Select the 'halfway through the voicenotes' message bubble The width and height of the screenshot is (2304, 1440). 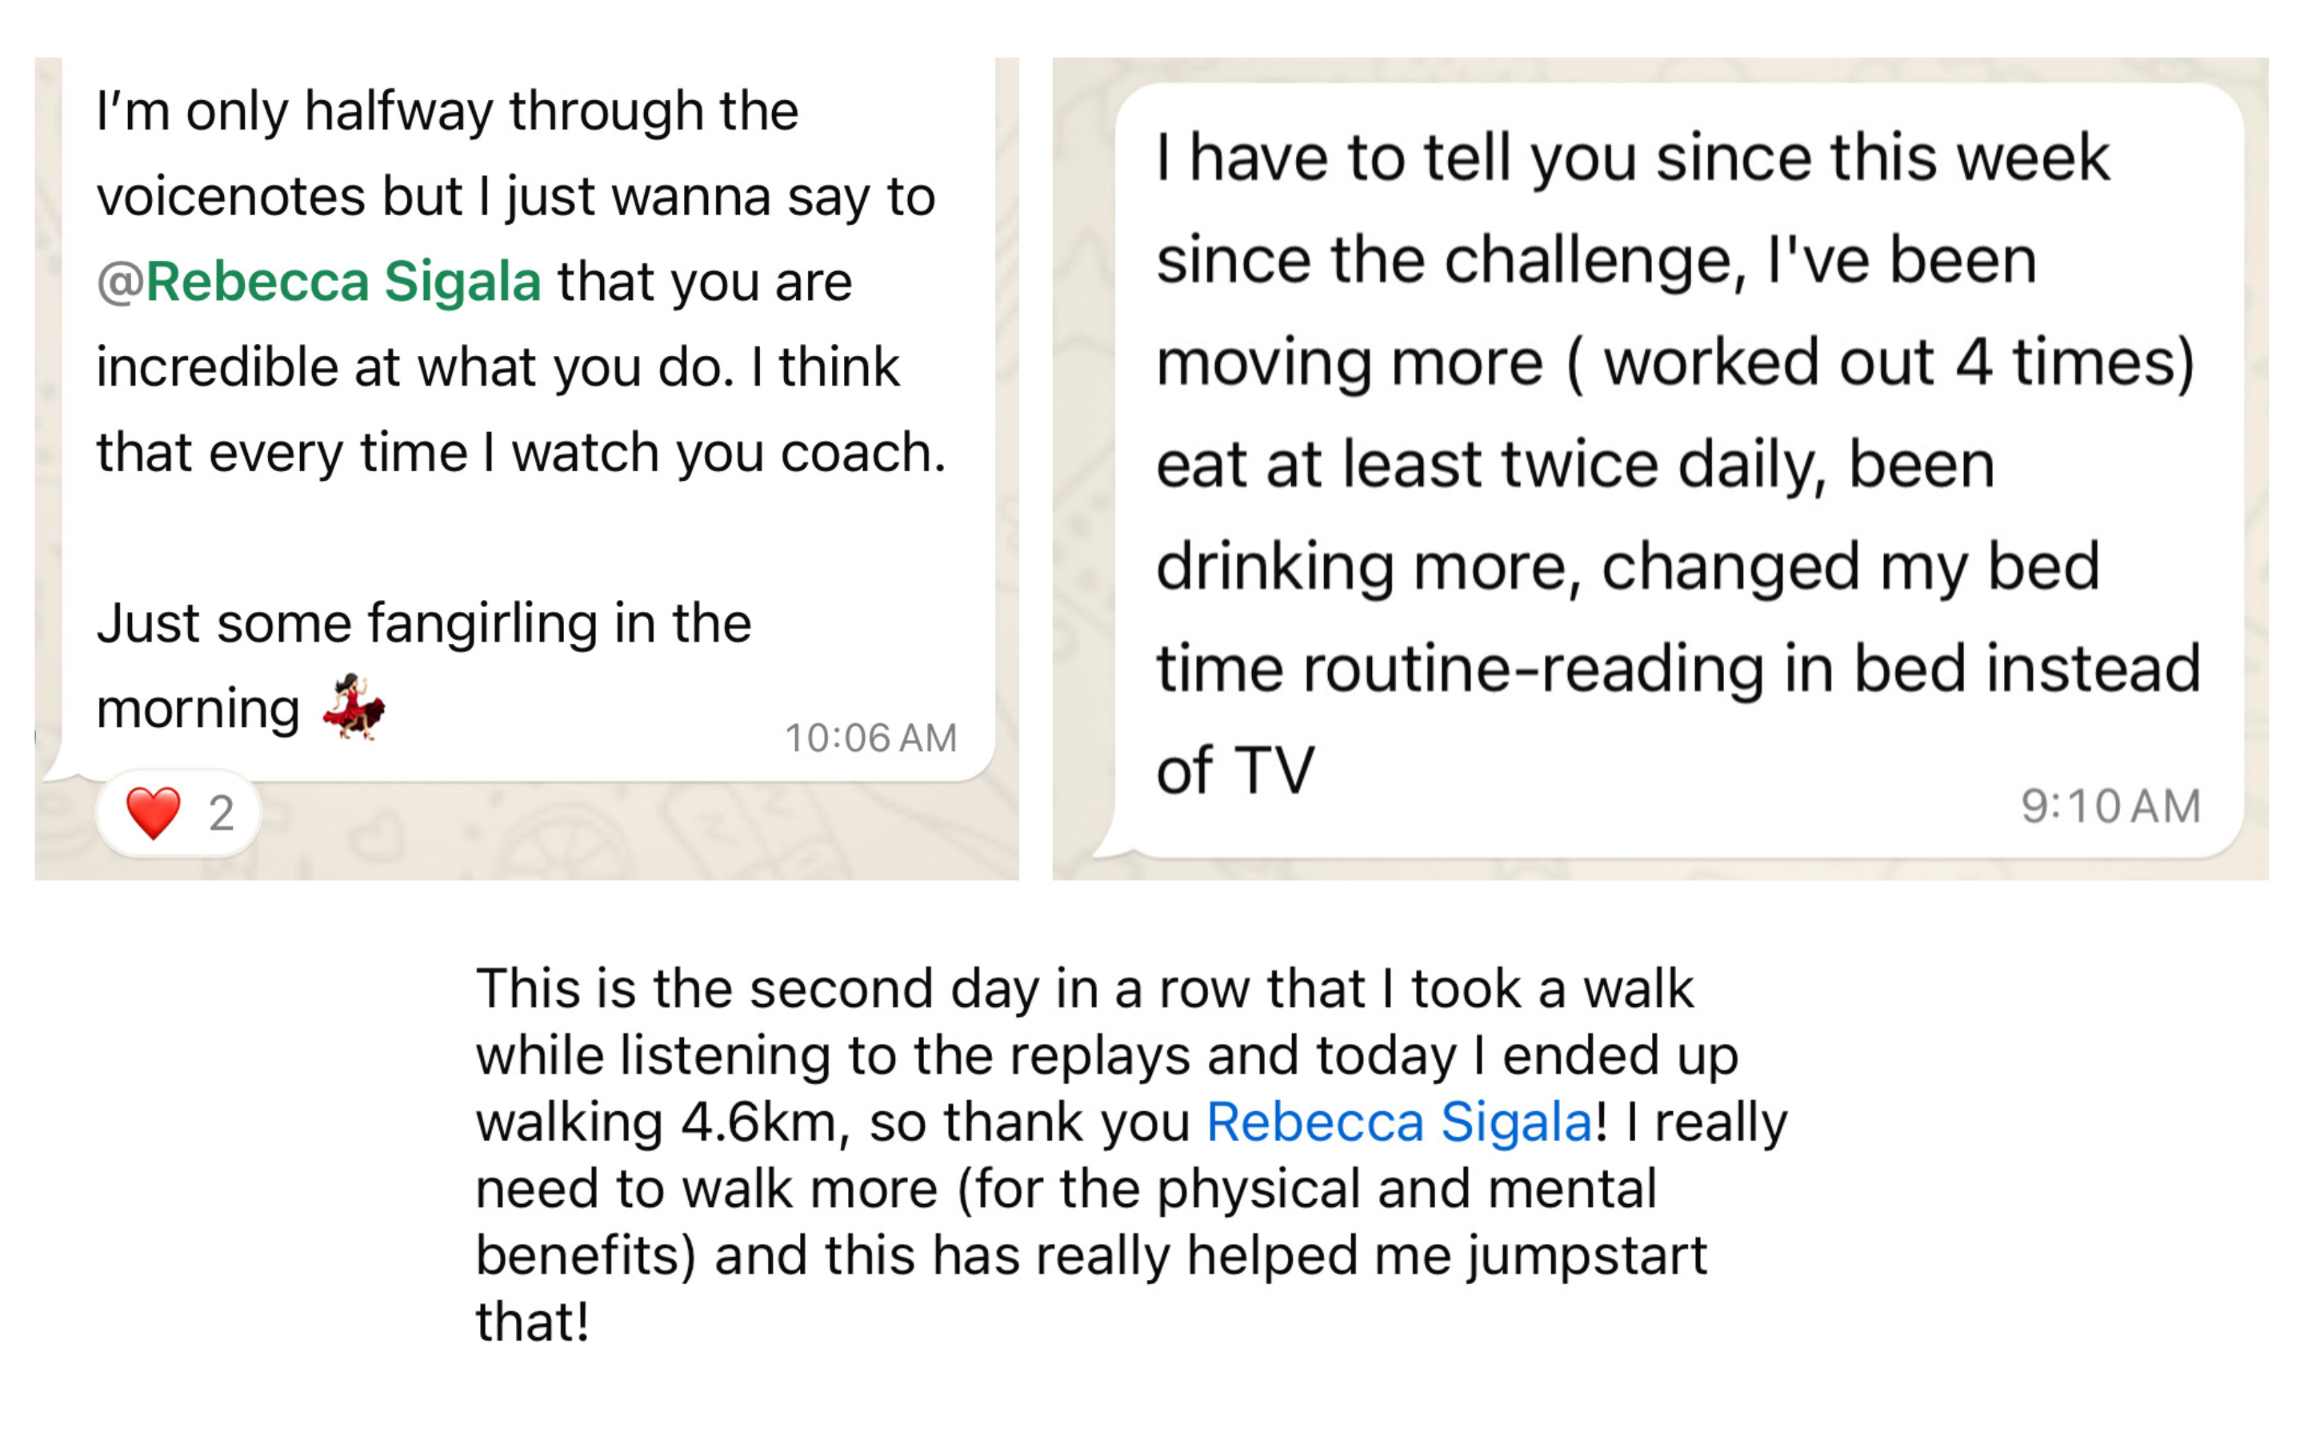tap(528, 418)
